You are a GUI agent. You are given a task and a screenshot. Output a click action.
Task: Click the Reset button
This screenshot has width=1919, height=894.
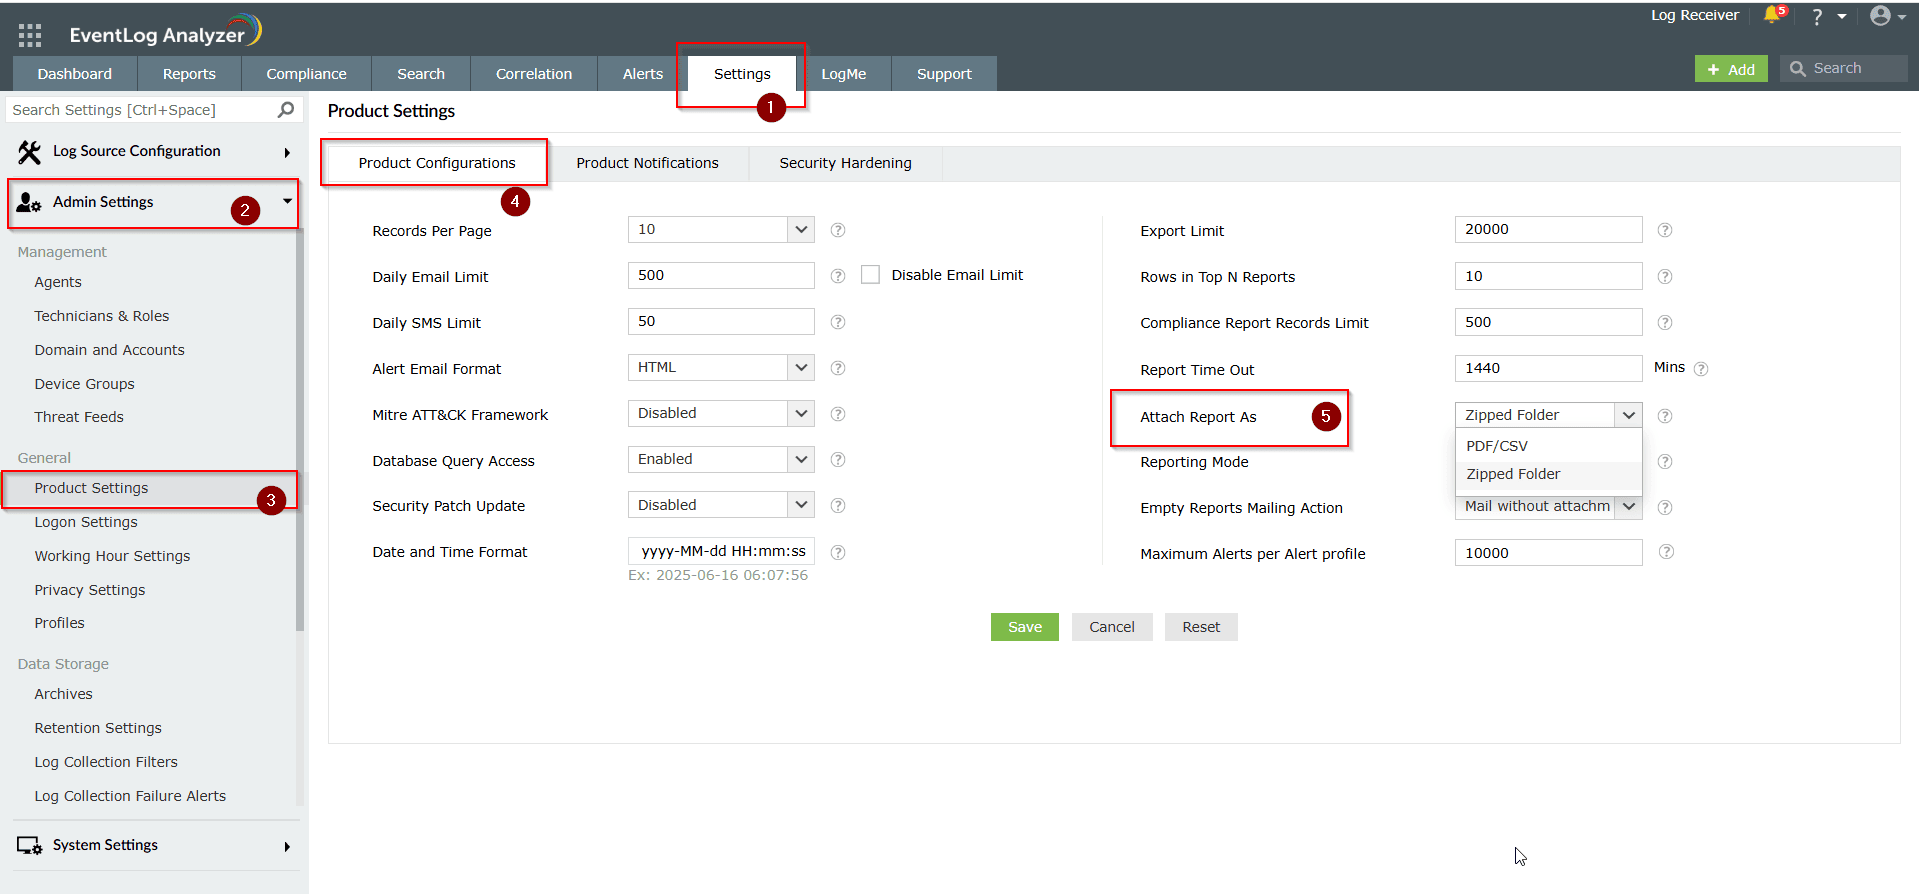(x=1201, y=627)
